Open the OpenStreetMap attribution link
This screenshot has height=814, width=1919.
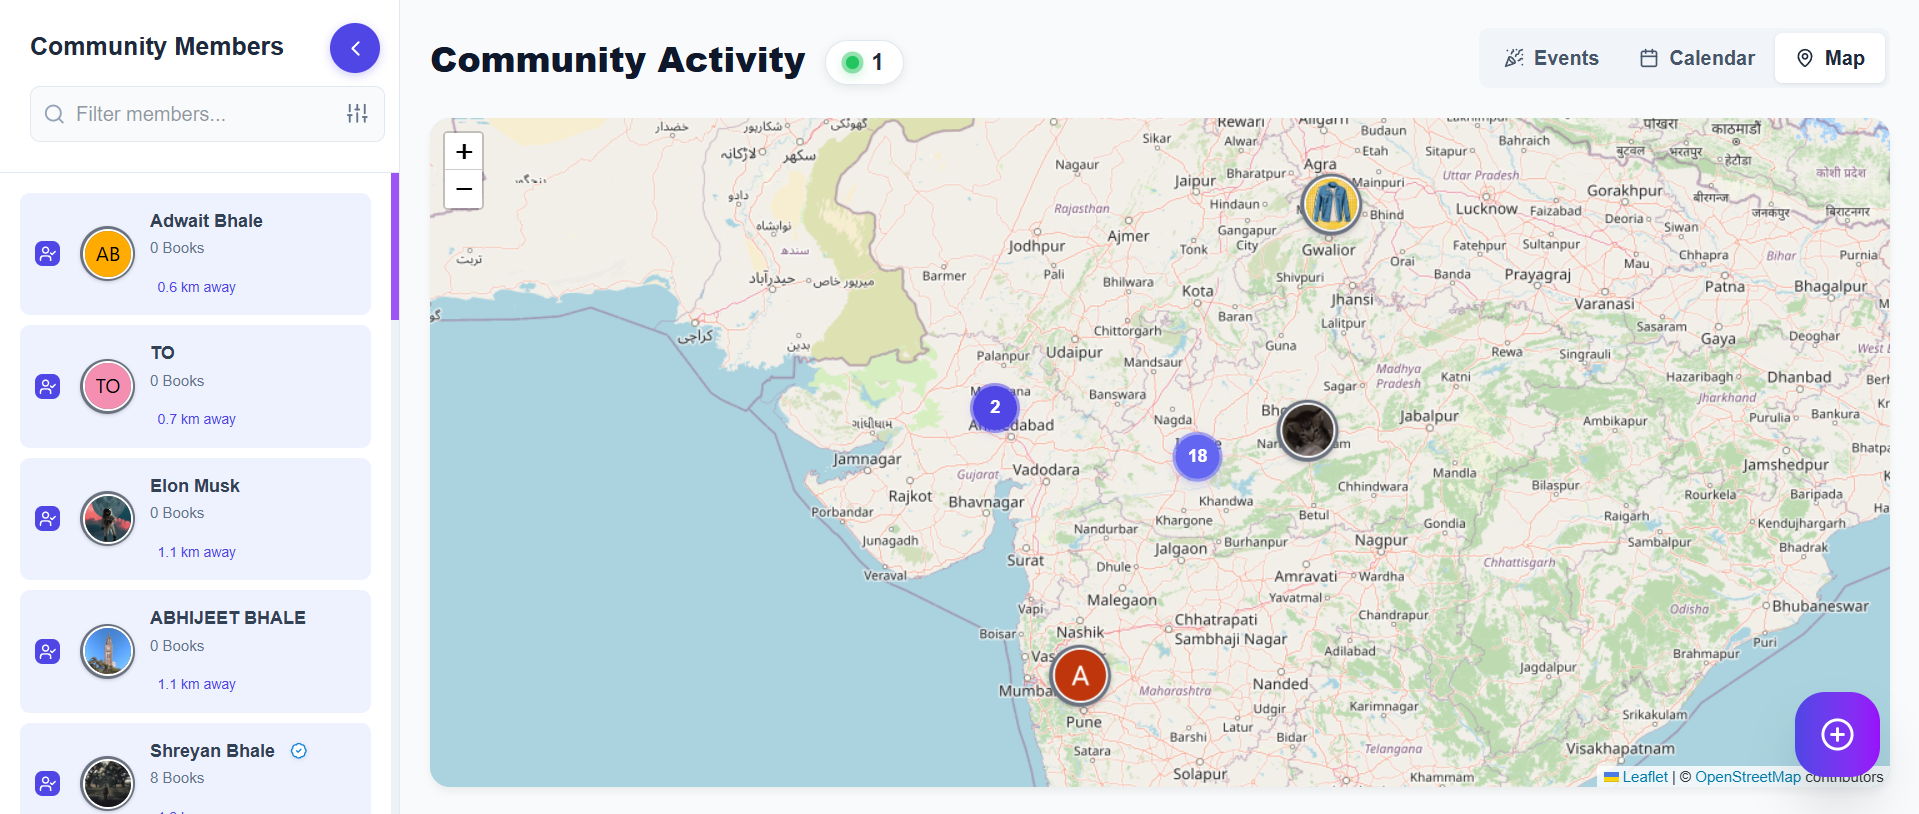pyautogui.click(x=1748, y=777)
